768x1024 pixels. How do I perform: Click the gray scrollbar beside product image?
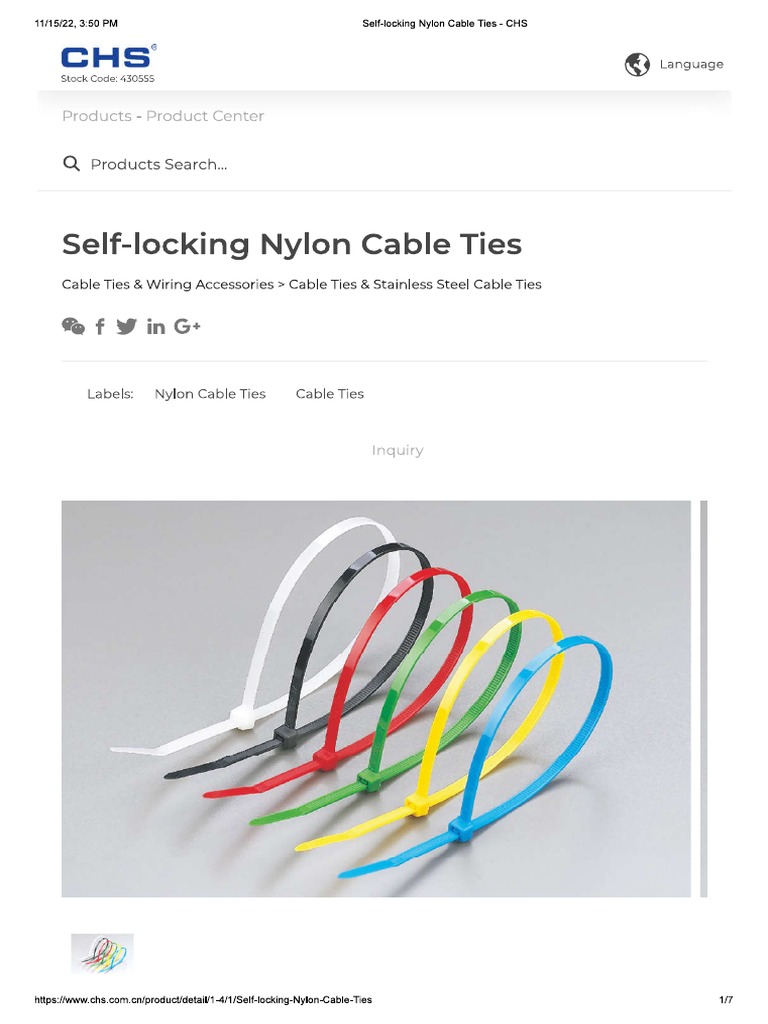tap(703, 699)
